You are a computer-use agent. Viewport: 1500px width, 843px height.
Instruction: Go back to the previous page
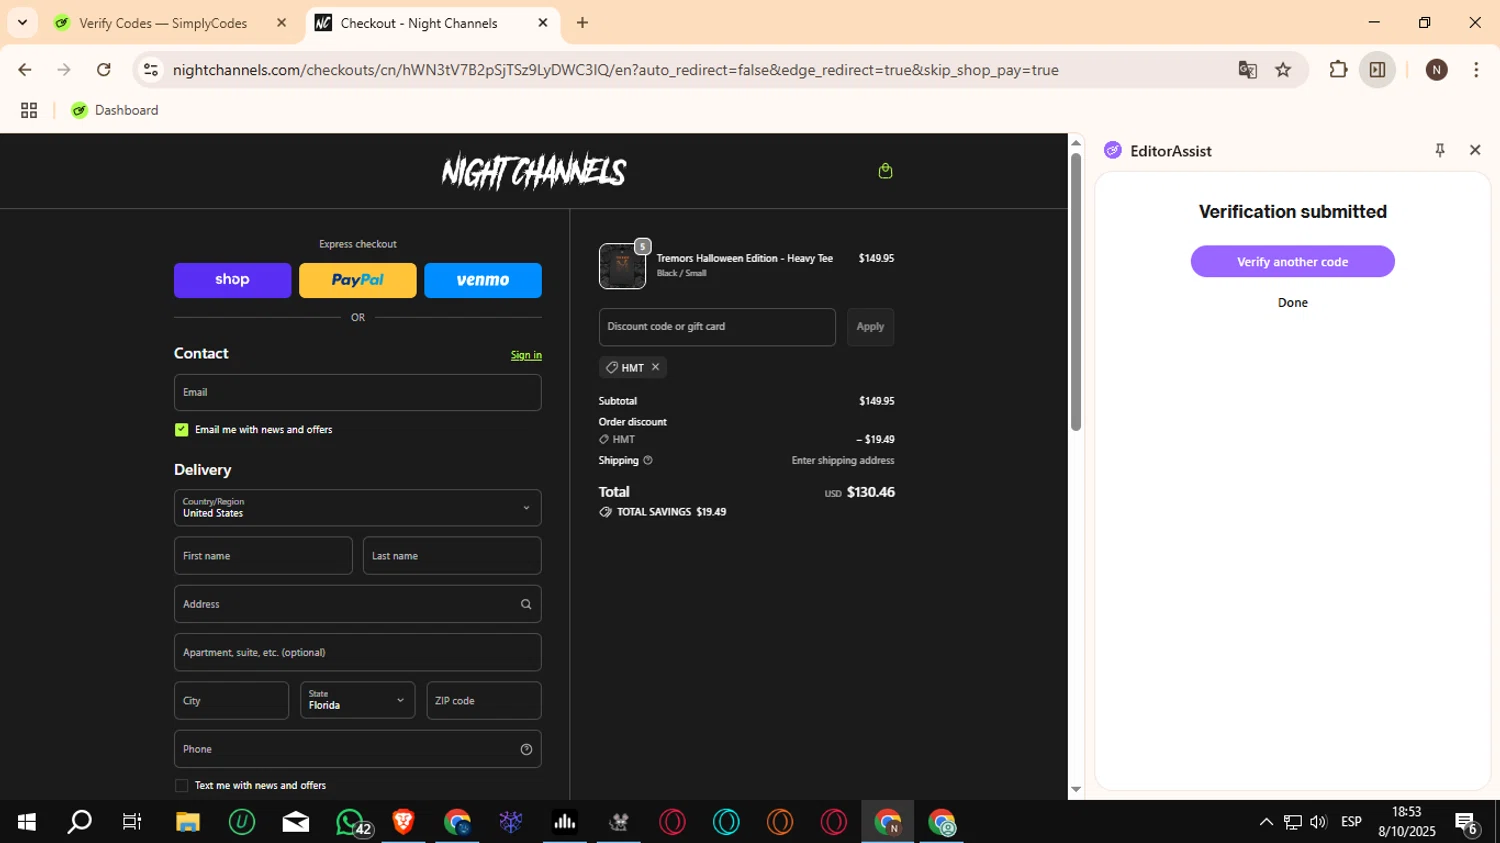pyautogui.click(x=25, y=70)
